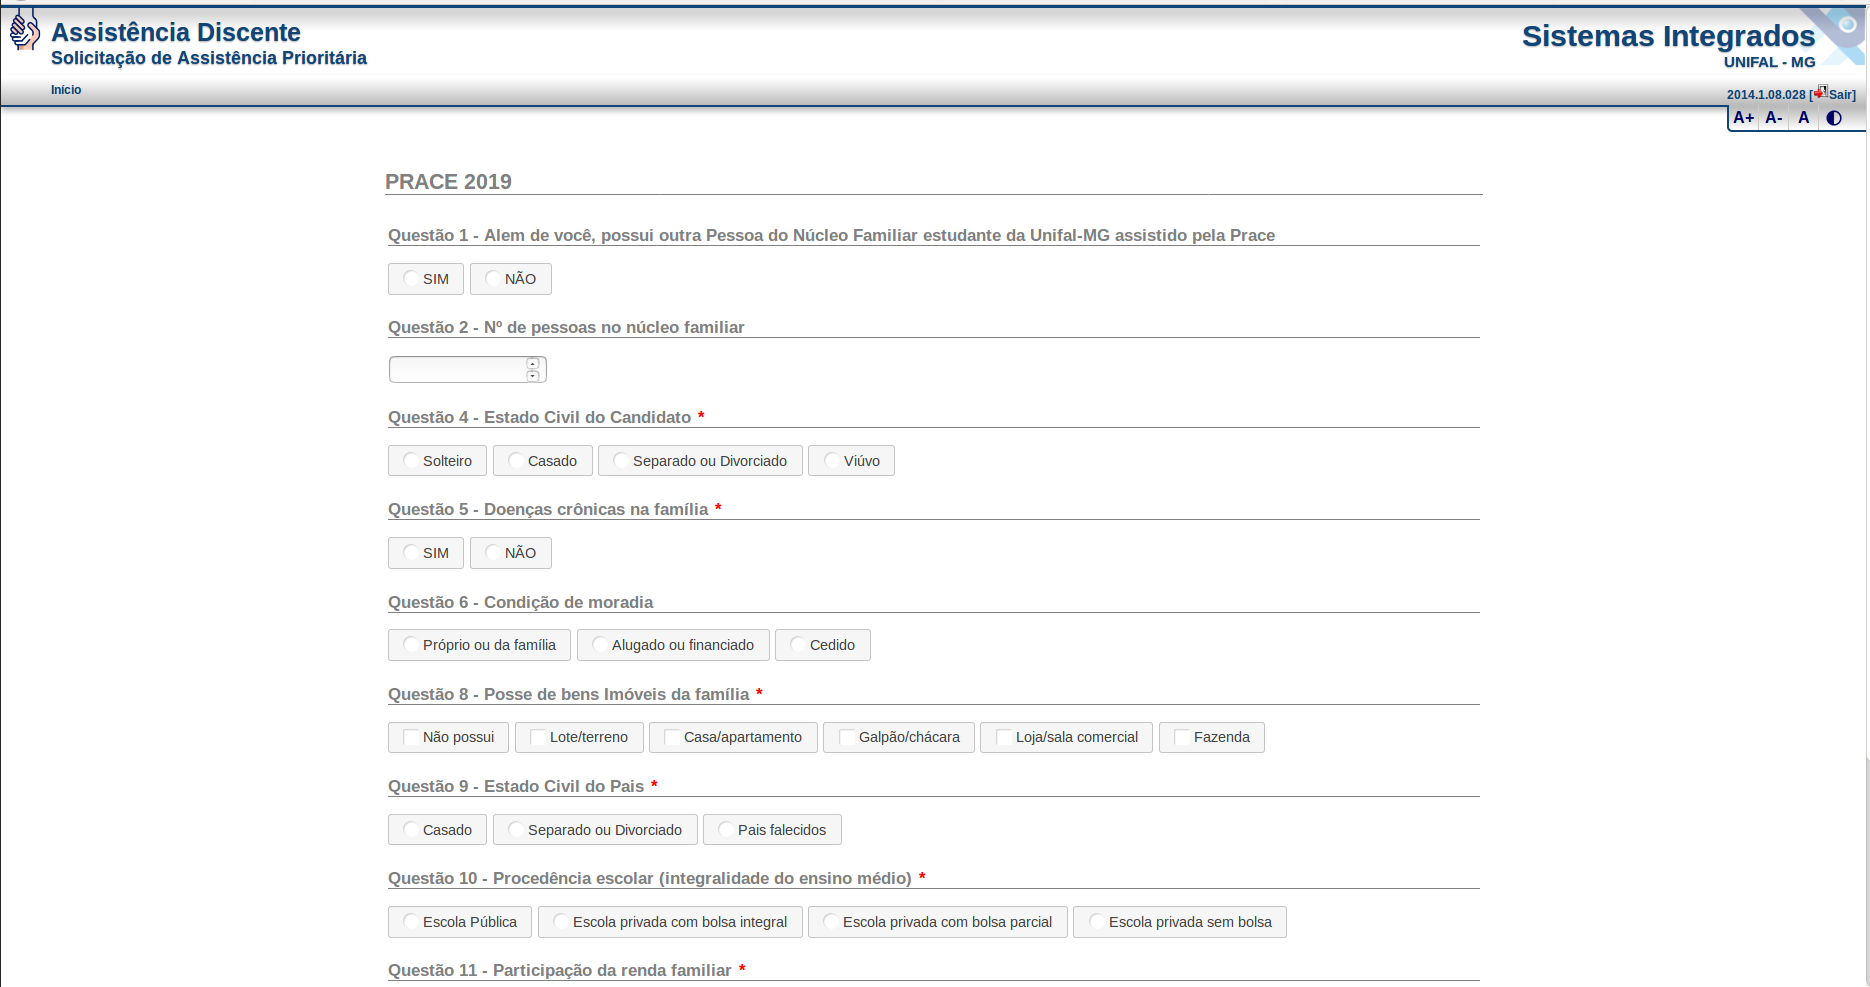Choose Casado for Questão 4
Viewport: 1870px width, 987px height.
click(x=543, y=461)
